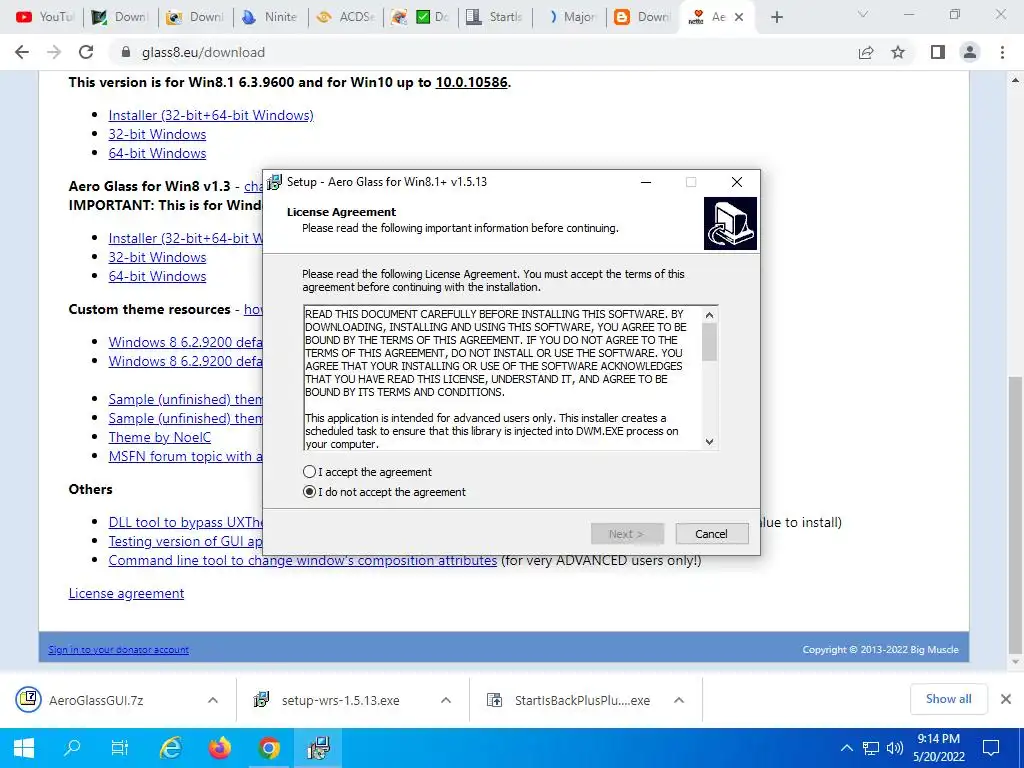
Task: Click the browser forward arrow
Action: [x=54, y=52]
